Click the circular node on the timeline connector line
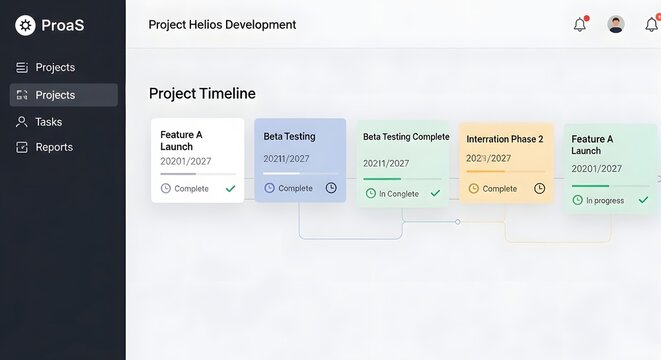 [457, 222]
